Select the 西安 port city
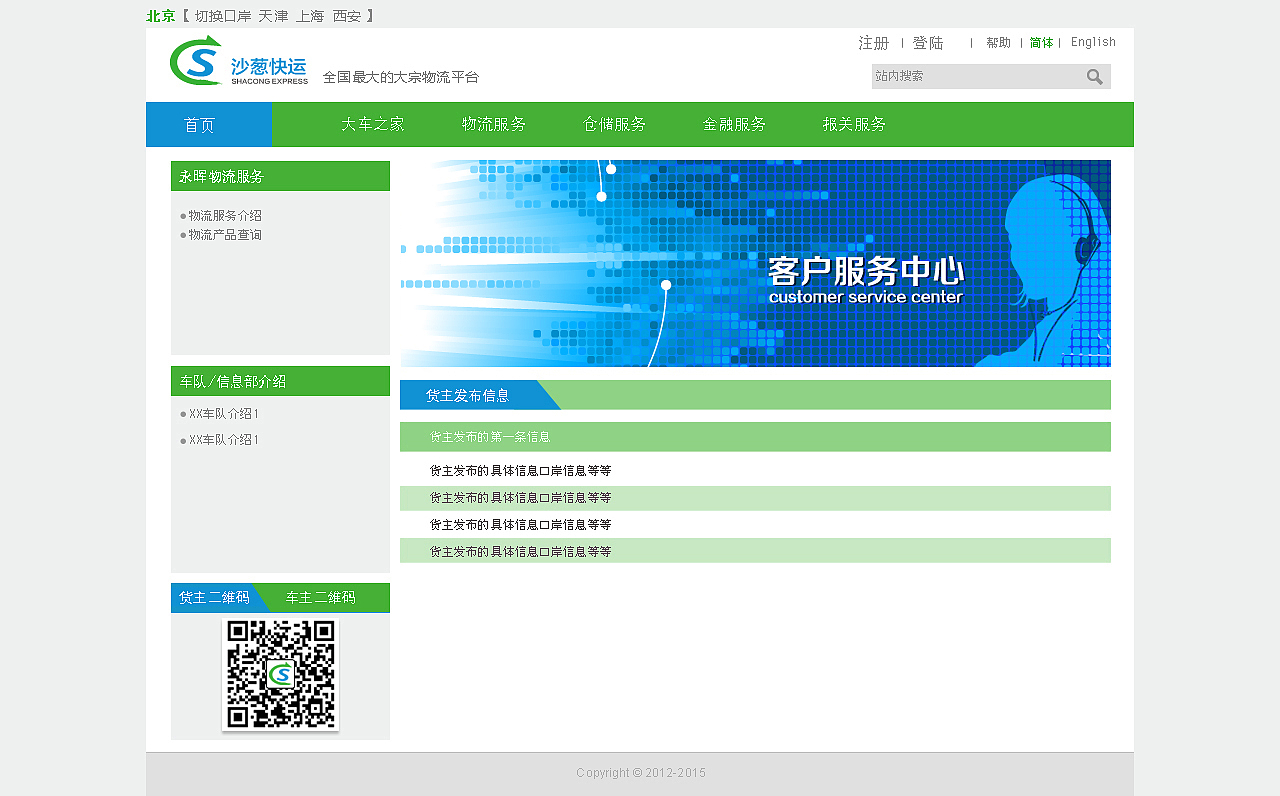Viewport: 1280px width, 796px height. pyautogui.click(x=347, y=16)
